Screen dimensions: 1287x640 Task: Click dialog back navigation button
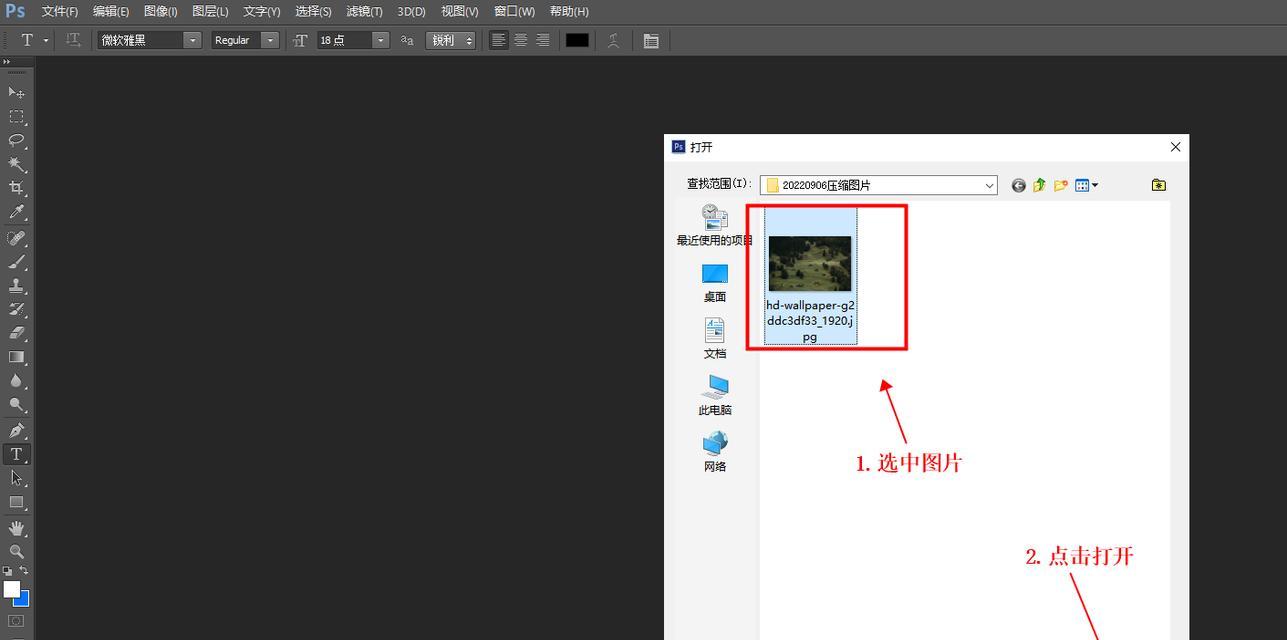(x=1018, y=185)
